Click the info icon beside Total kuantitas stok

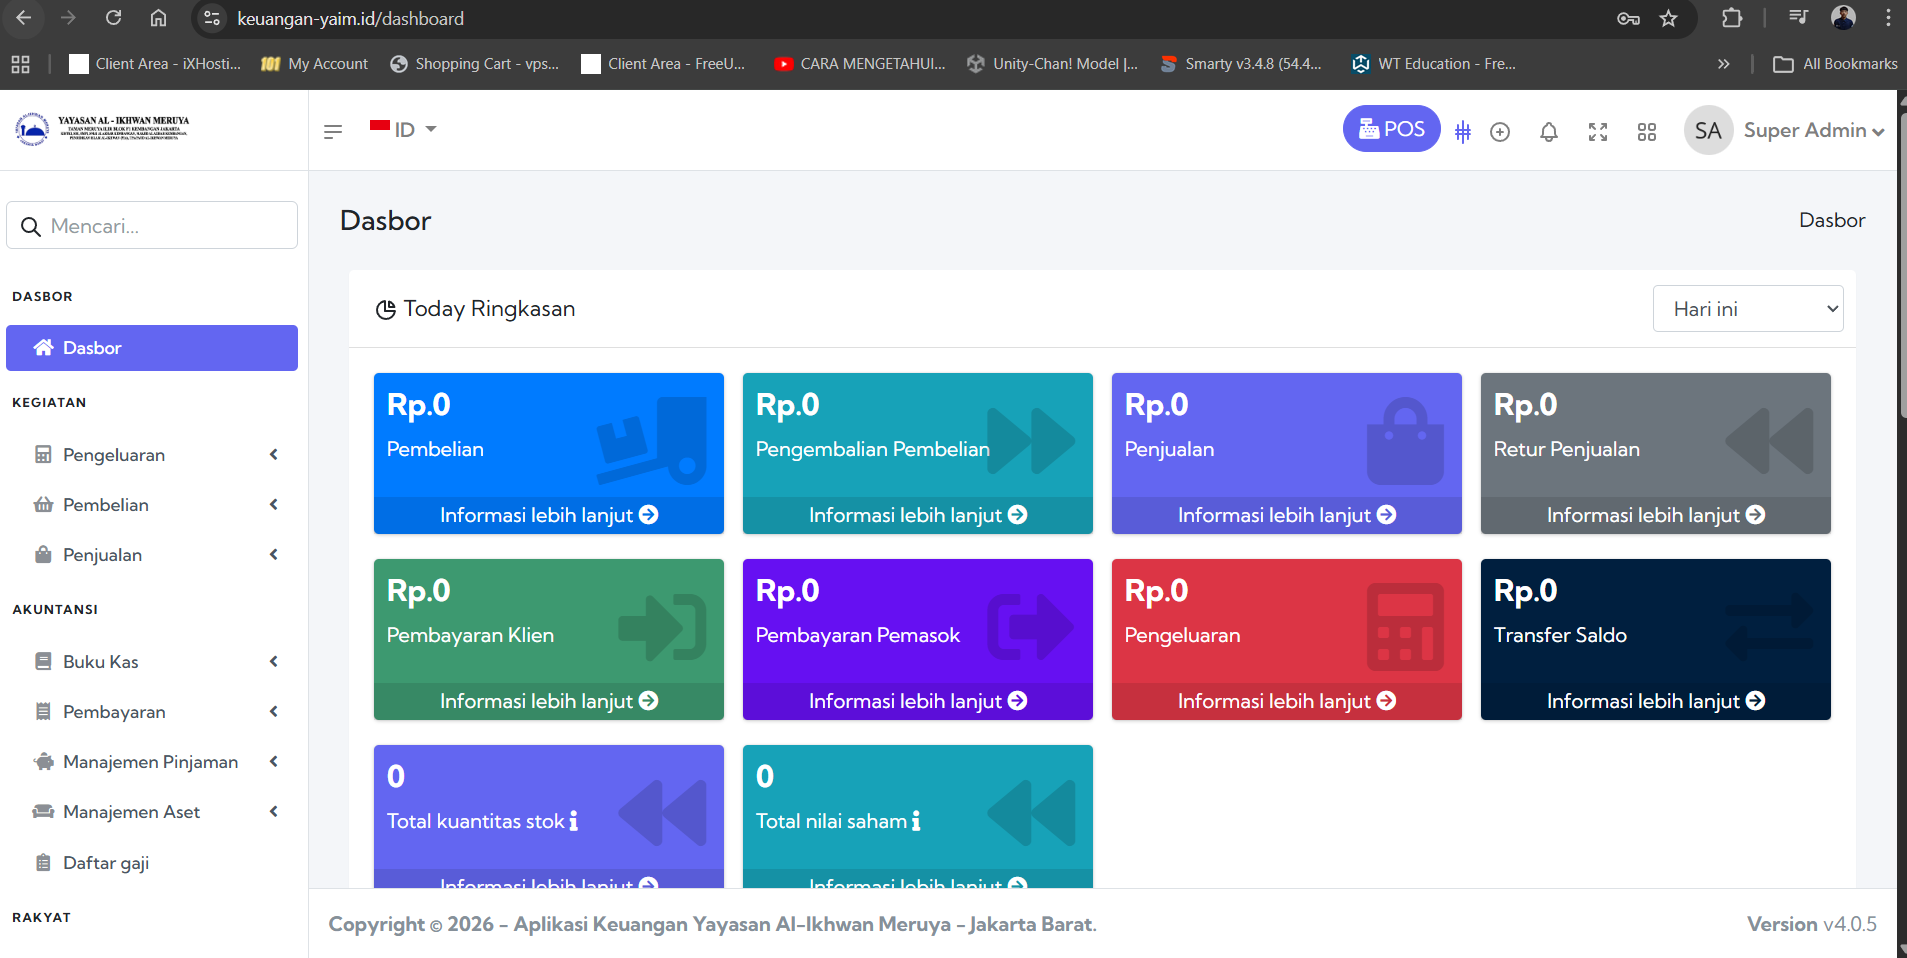573,821
